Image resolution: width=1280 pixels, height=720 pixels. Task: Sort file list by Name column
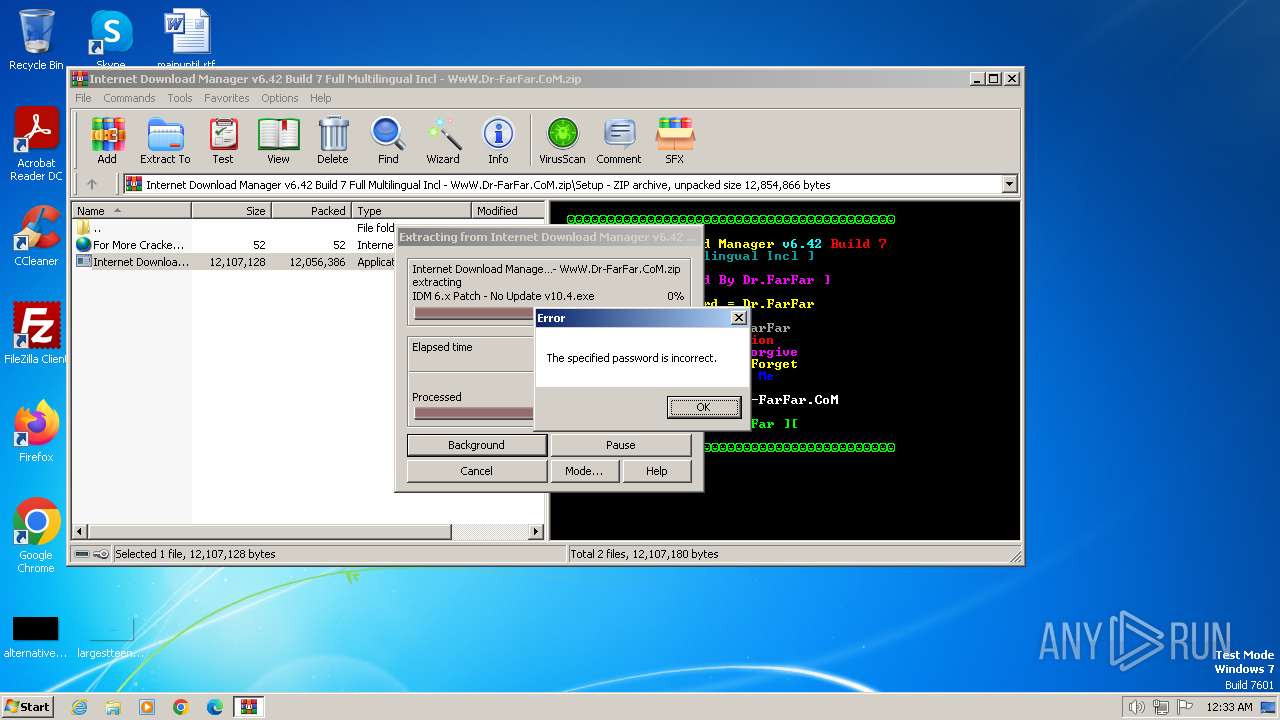click(132, 210)
